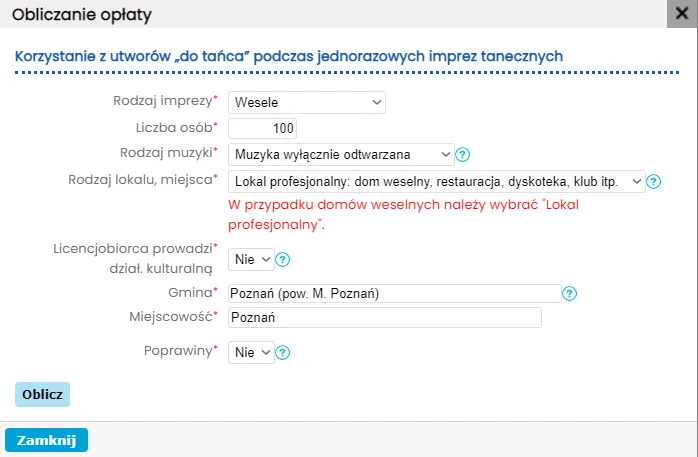Click the red Lokal profesjonalny warning text
The image size is (698, 457).
click(403, 214)
